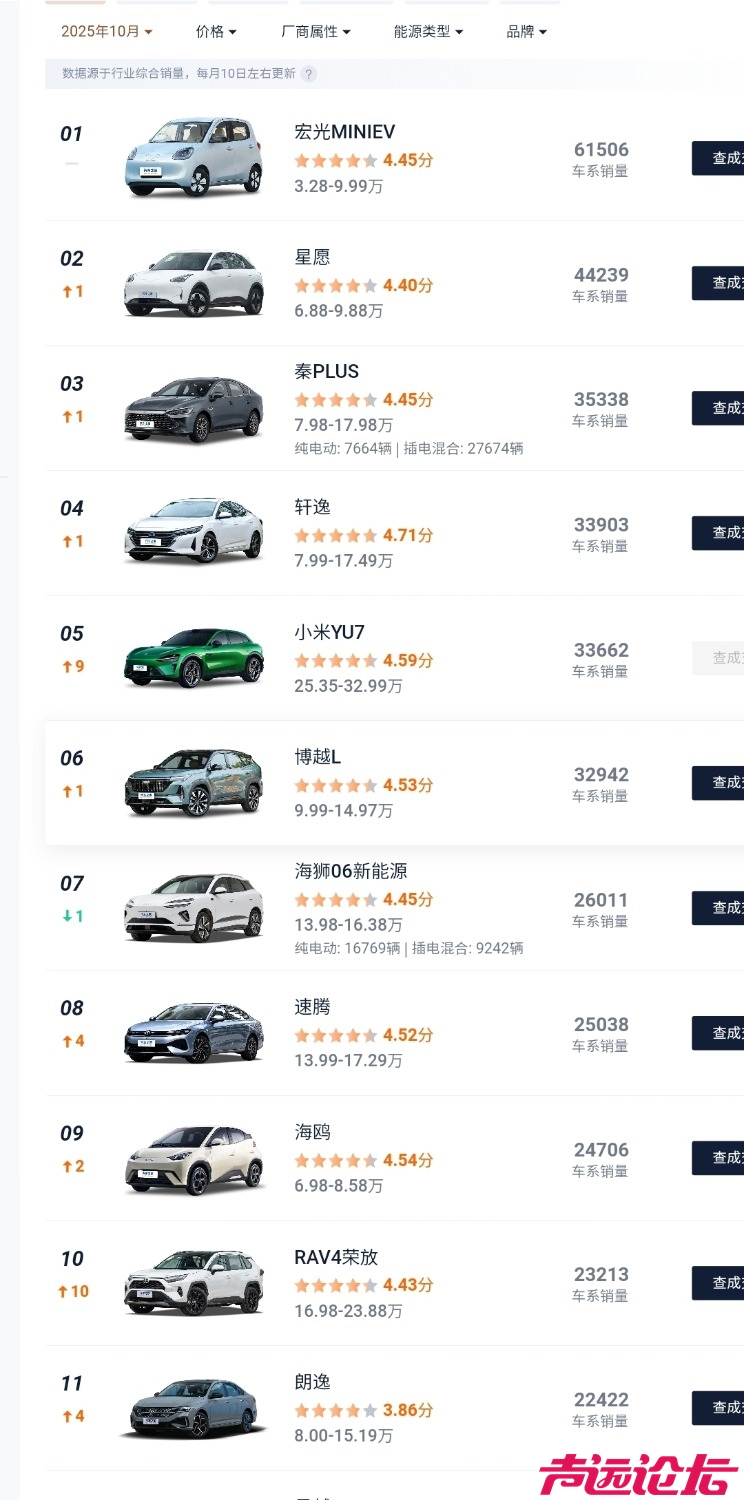Open the 博越L model link
Image resolution: width=744 pixels, height=1500 pixels.
tap(317, 757)
